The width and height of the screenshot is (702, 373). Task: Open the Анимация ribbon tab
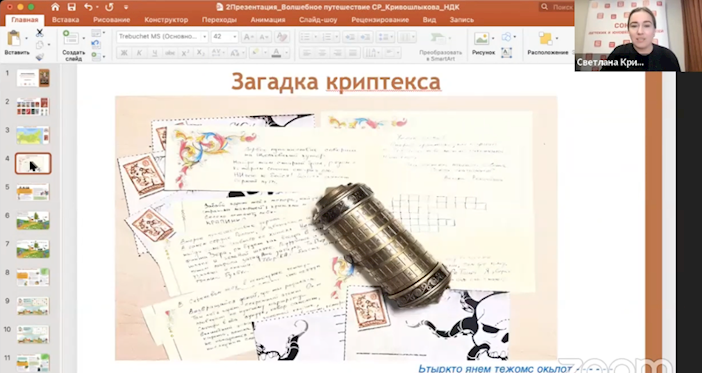coord(268,20)
